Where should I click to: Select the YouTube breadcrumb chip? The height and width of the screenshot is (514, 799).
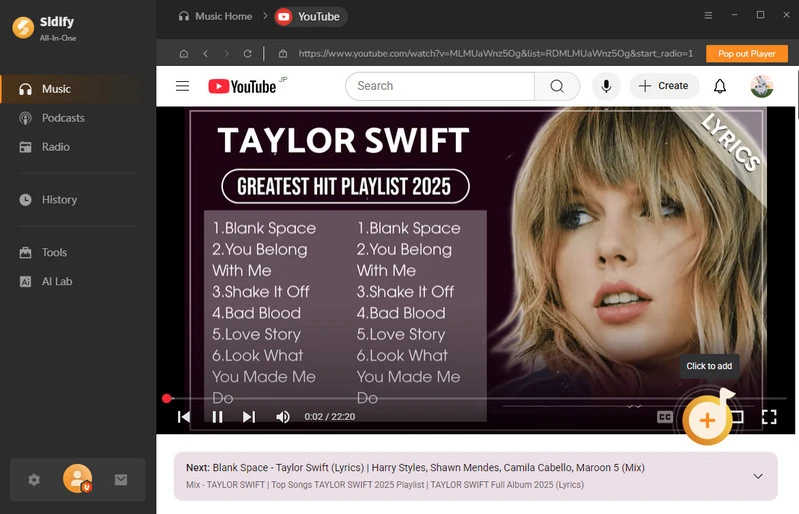click(311, 17)
